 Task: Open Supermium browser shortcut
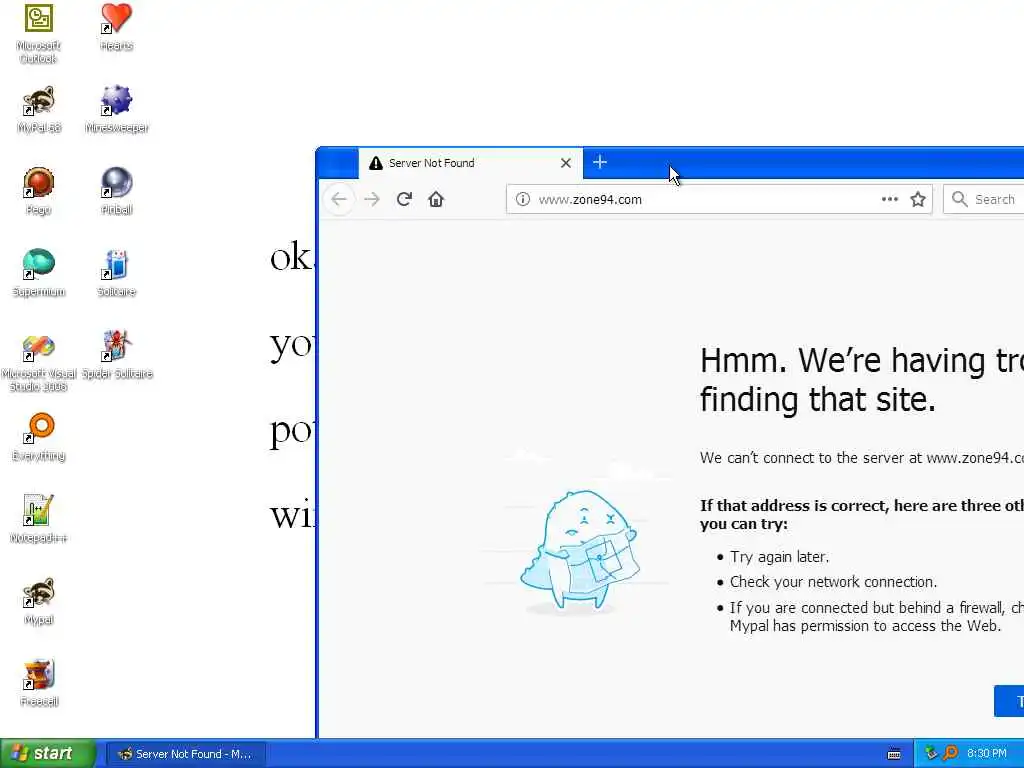click(x=39, y=273)
